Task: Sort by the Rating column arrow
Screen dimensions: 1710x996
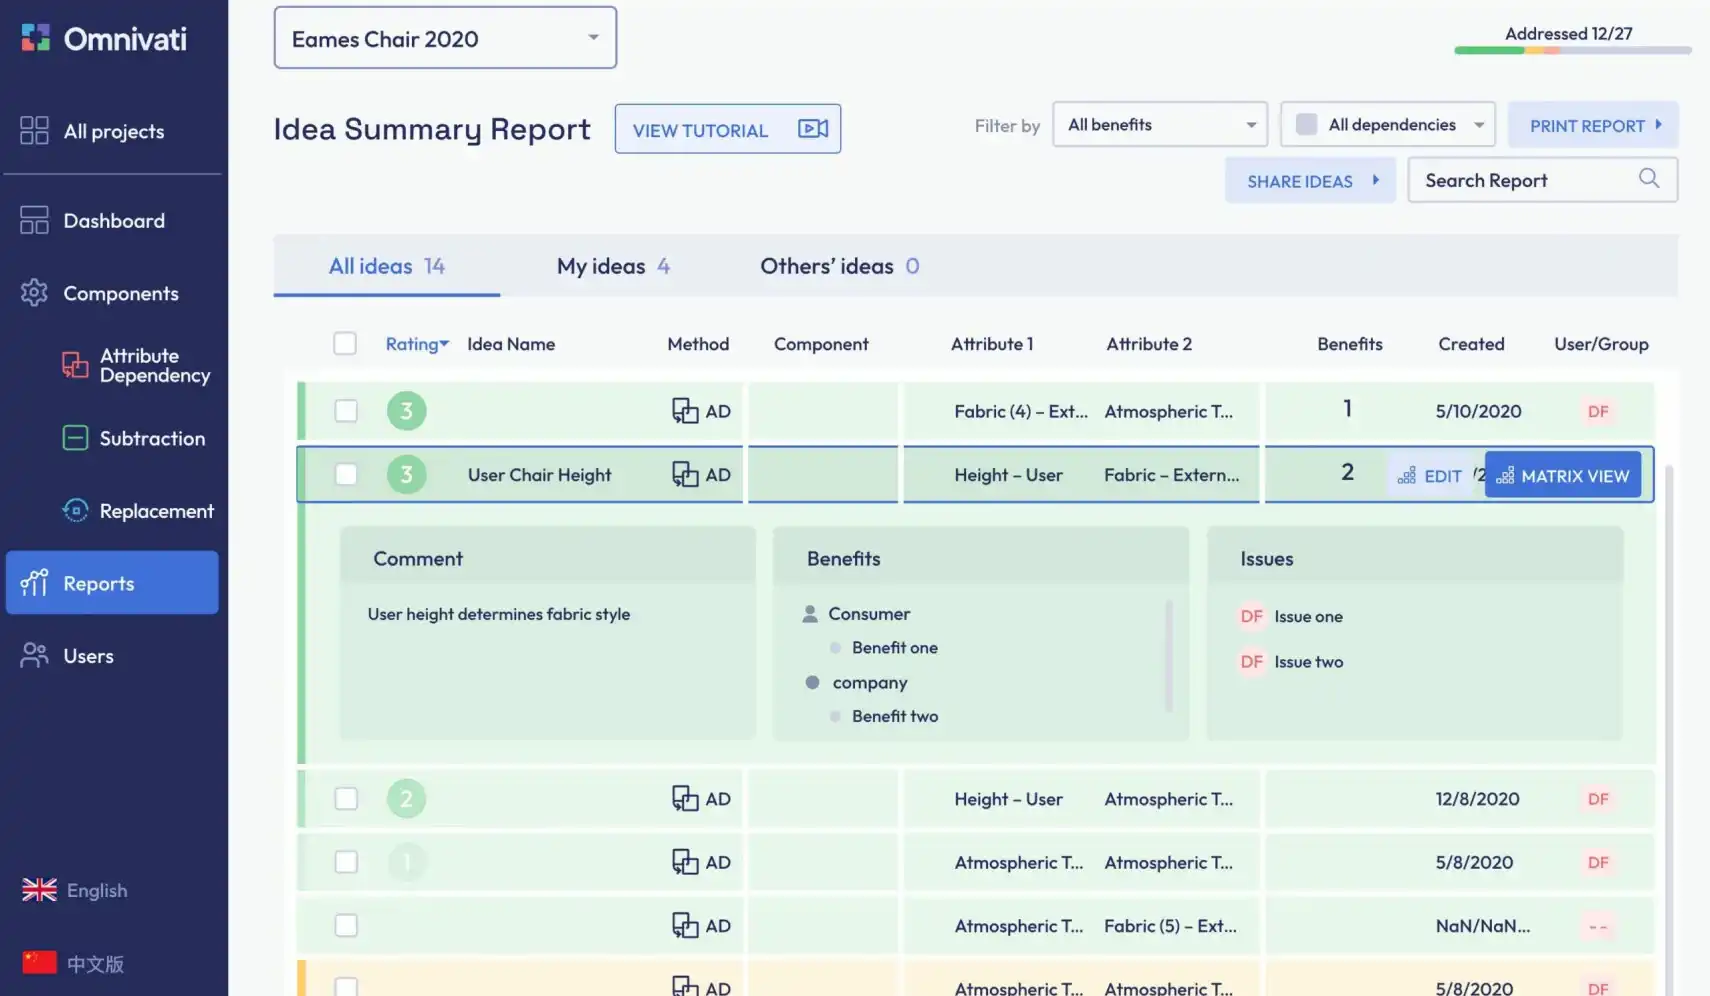Action: point(444,343)
